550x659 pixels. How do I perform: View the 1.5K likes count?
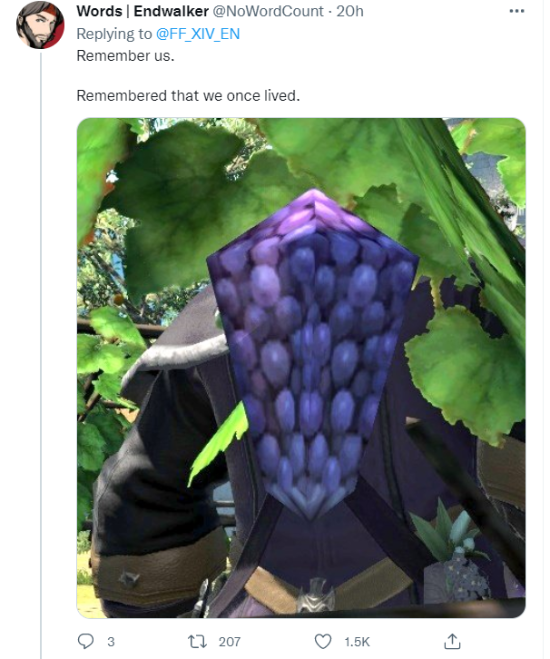point(357,642)
